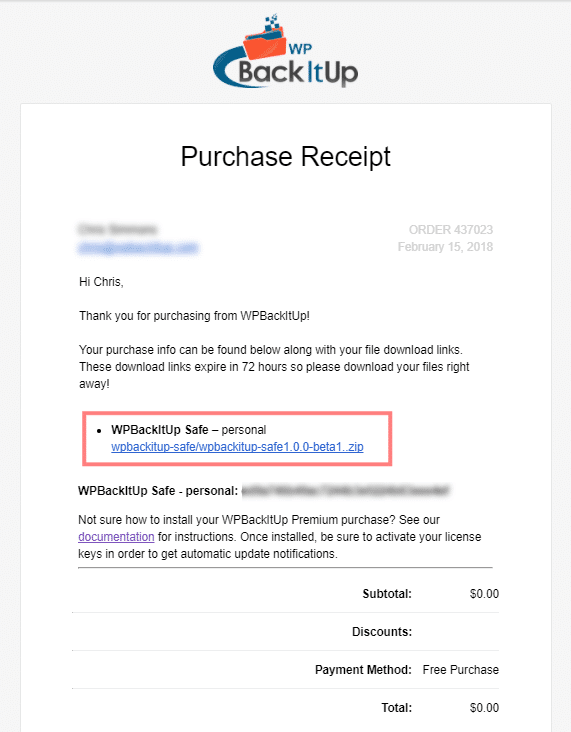Open the wpbackitup-safe1.0.0-beta1 zip download link
The width and height of the screenshot is (571, 732).
(x=237, y=447)
